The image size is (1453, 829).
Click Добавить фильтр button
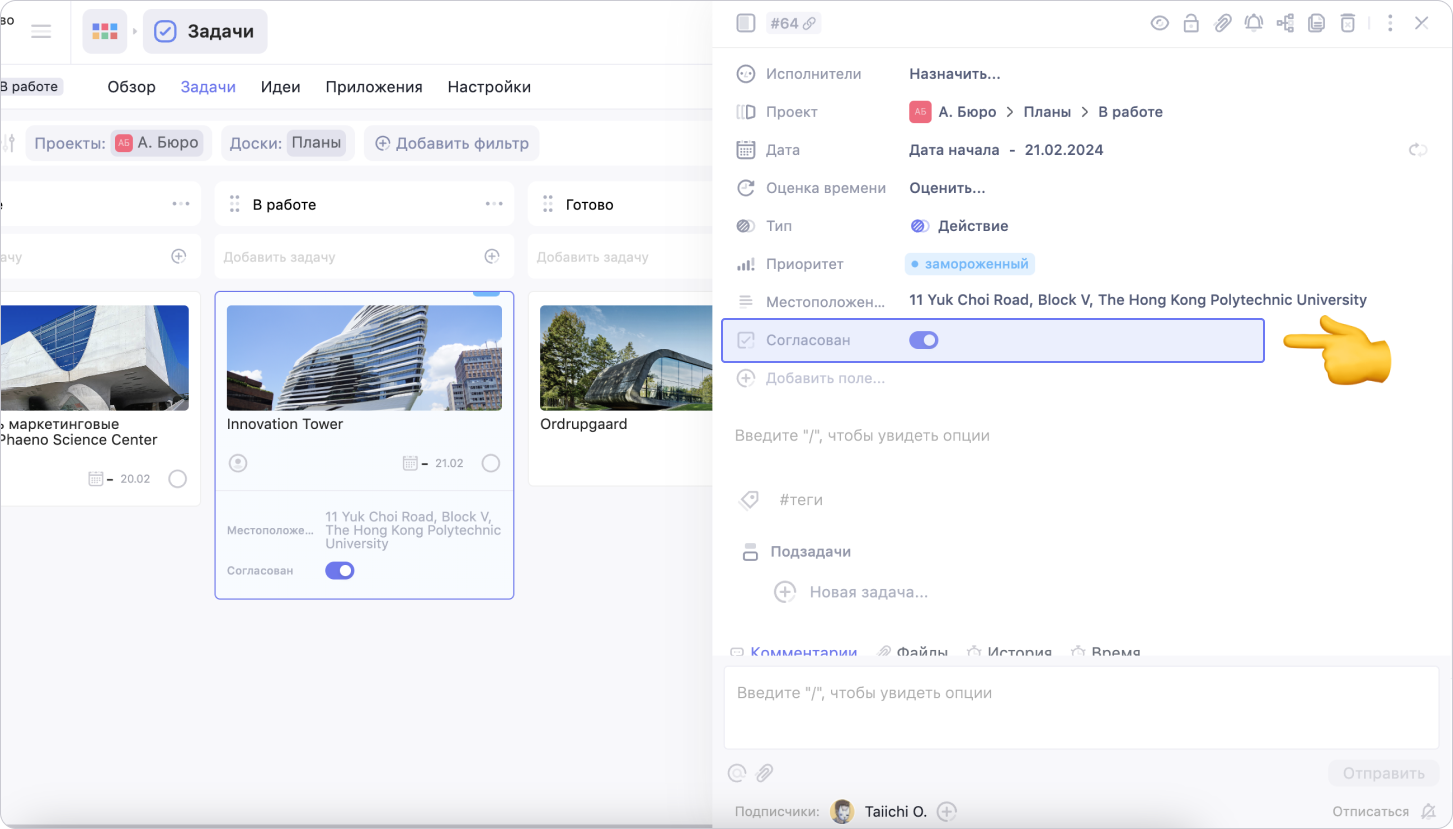coord(452,143)
